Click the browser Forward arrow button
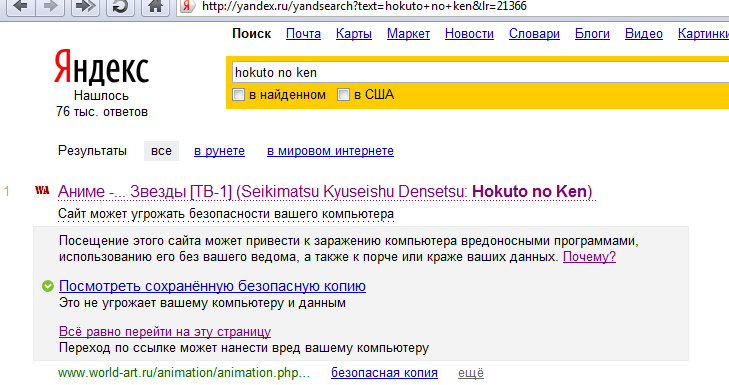729x385 pixels. tap(50, 7)
